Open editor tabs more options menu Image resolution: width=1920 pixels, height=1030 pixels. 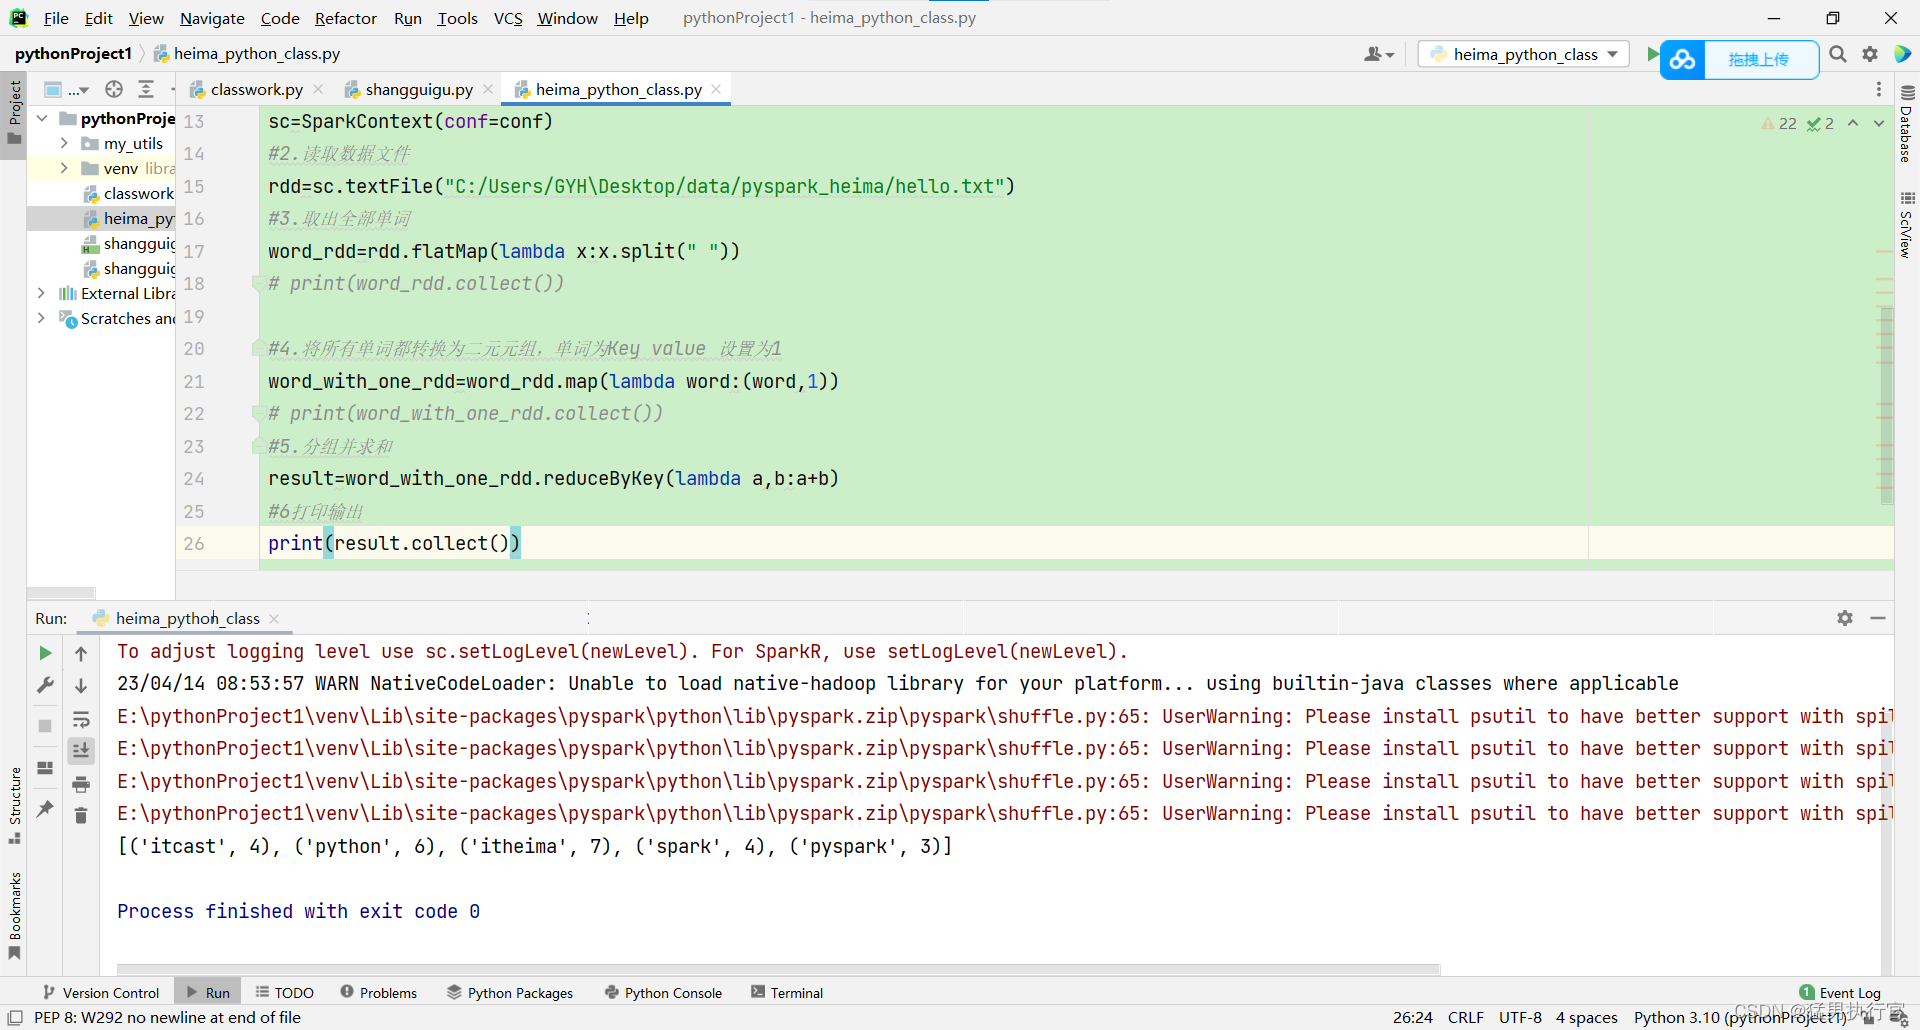tap(1878, 89)
